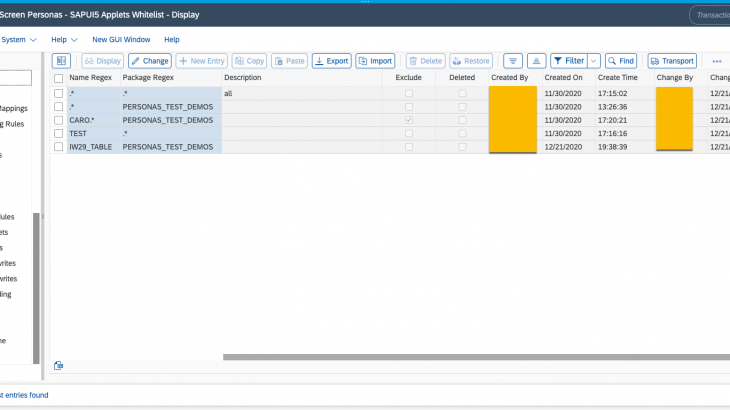The height and width of the screenshot is (410, 730).
Task: Click the Change button with pencil icon
Action: pos(149,61)
